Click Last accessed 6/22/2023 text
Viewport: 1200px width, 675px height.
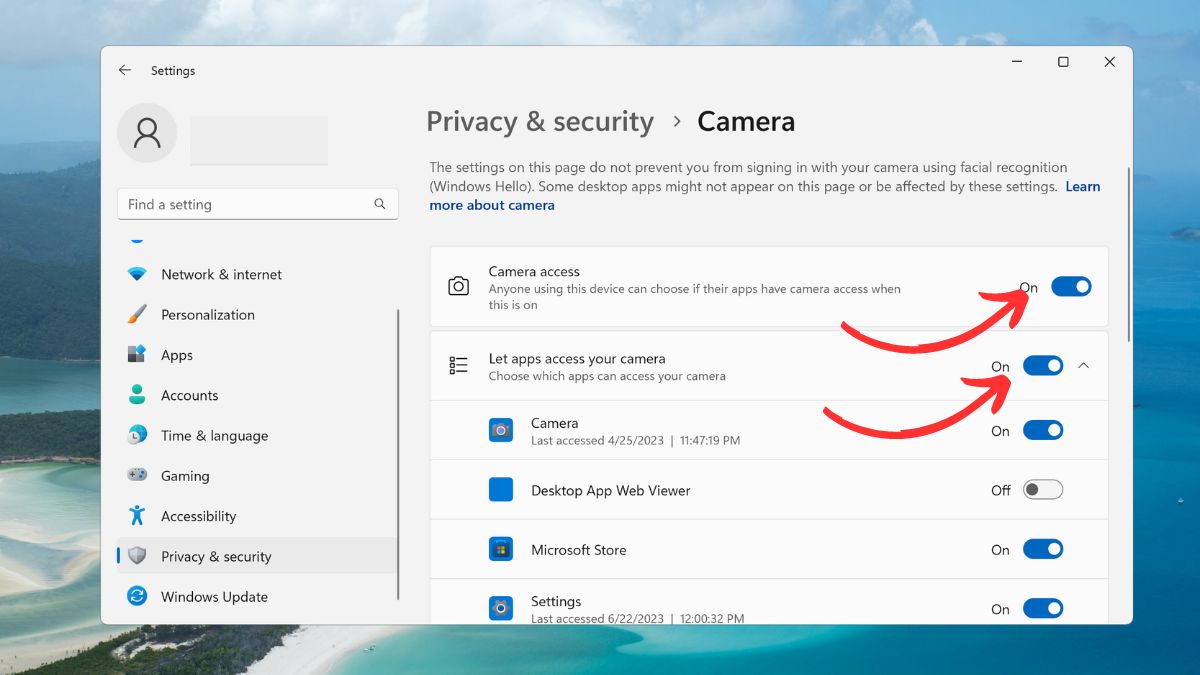coord(638,619)
